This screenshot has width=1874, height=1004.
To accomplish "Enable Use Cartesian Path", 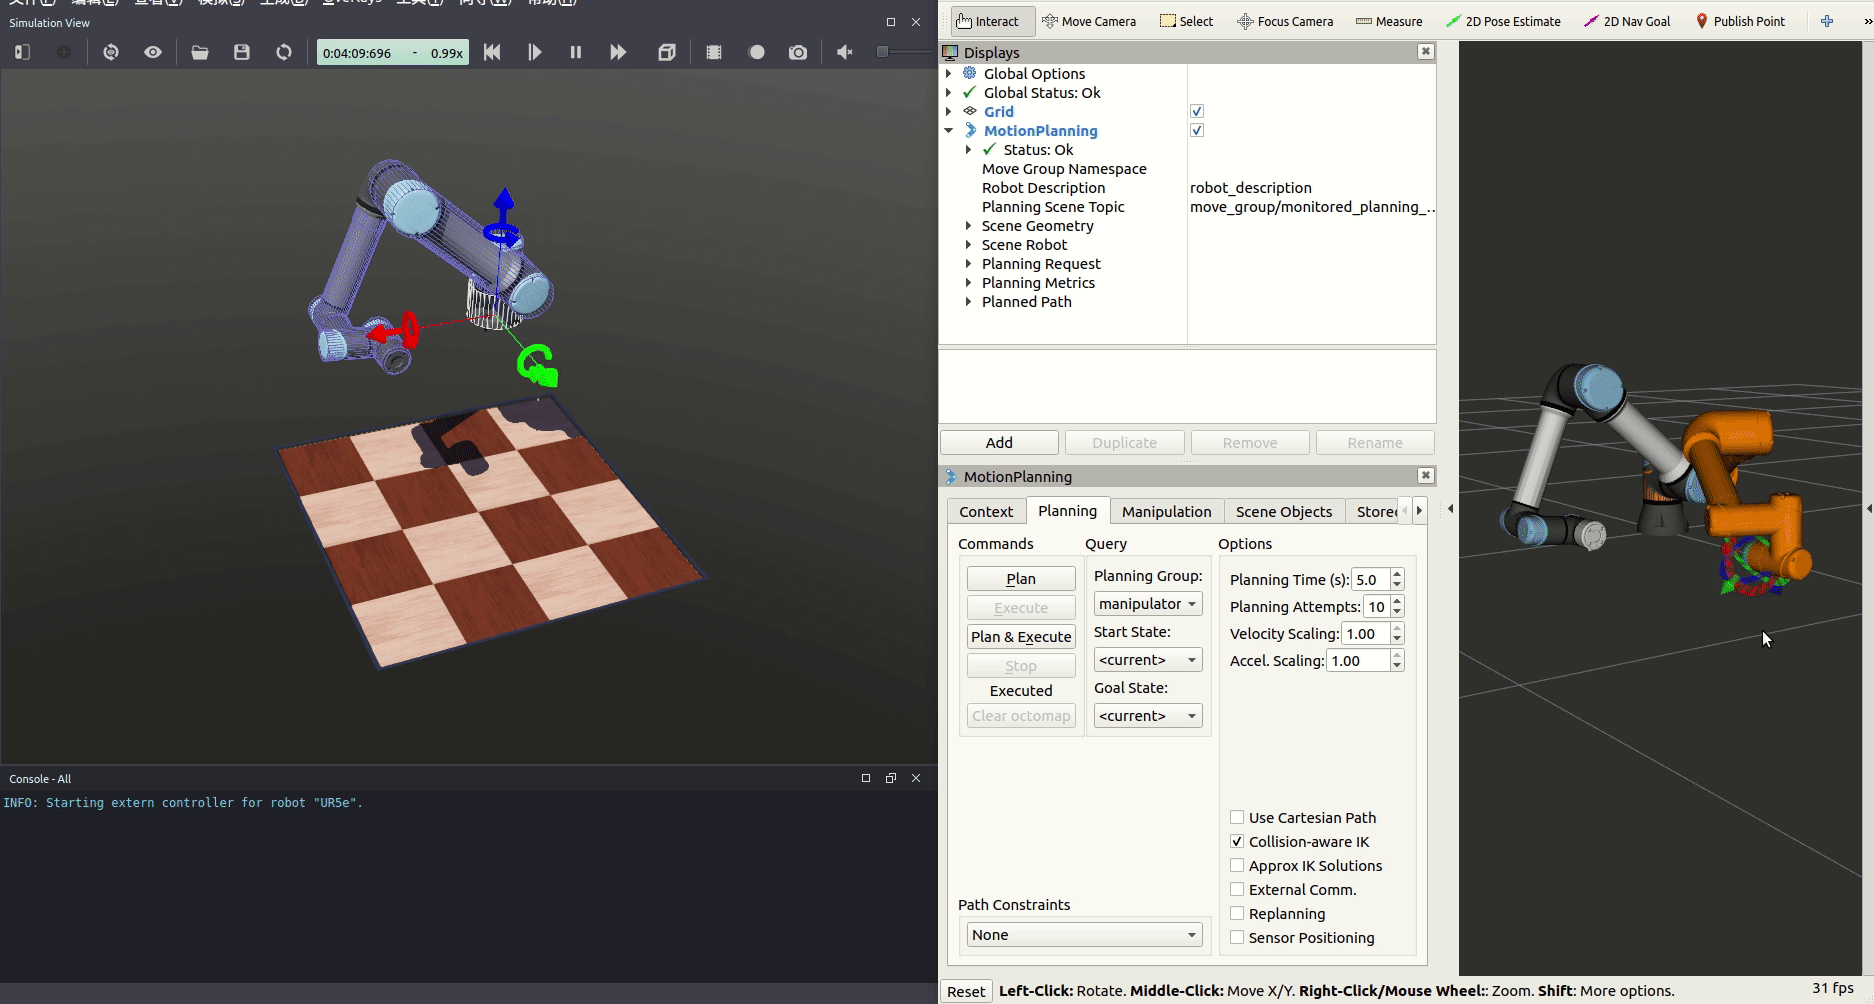I will [x=1237, y=817].
